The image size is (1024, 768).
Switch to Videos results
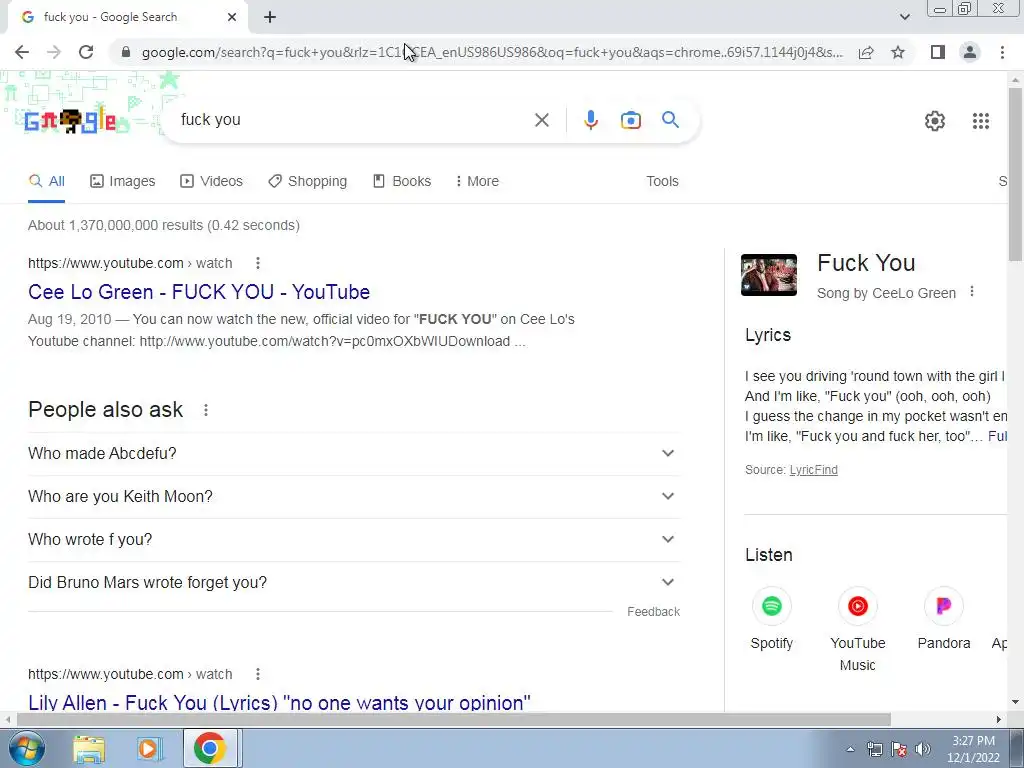point(212,182)
